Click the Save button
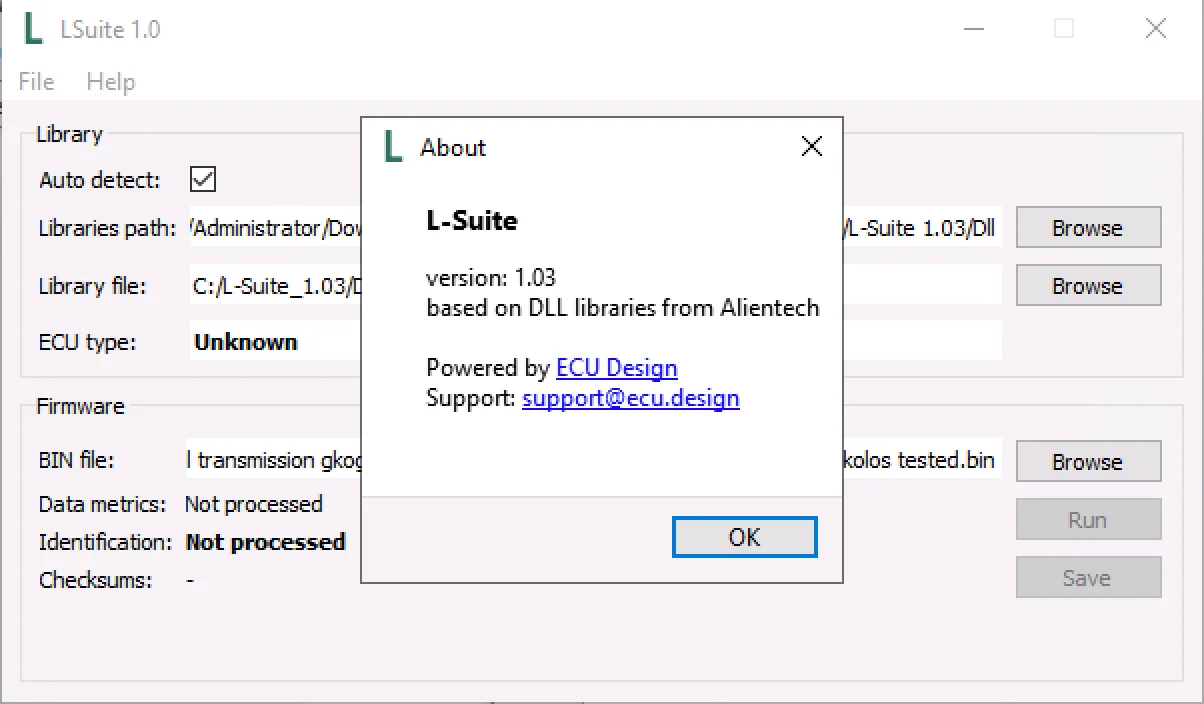This screenshot has width=1204, height=704. click(1088, 577)
